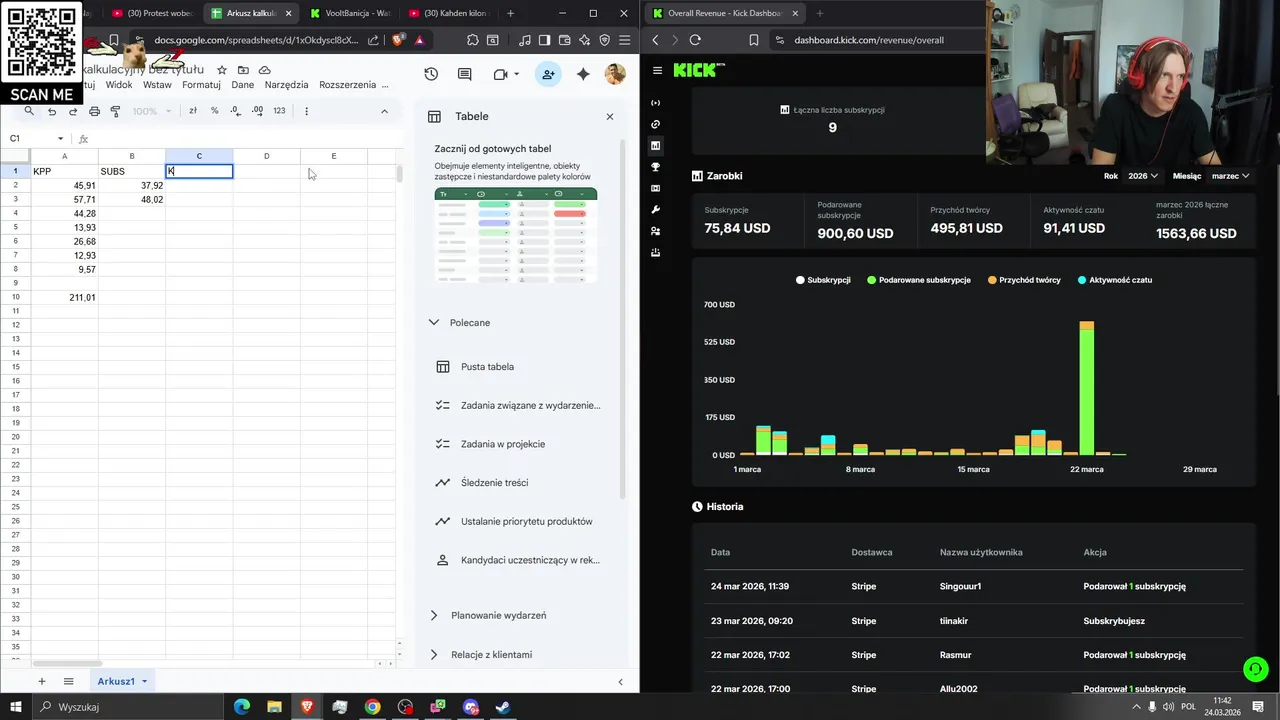Open Kick hamburger sidebar menu

click(657, 70)
